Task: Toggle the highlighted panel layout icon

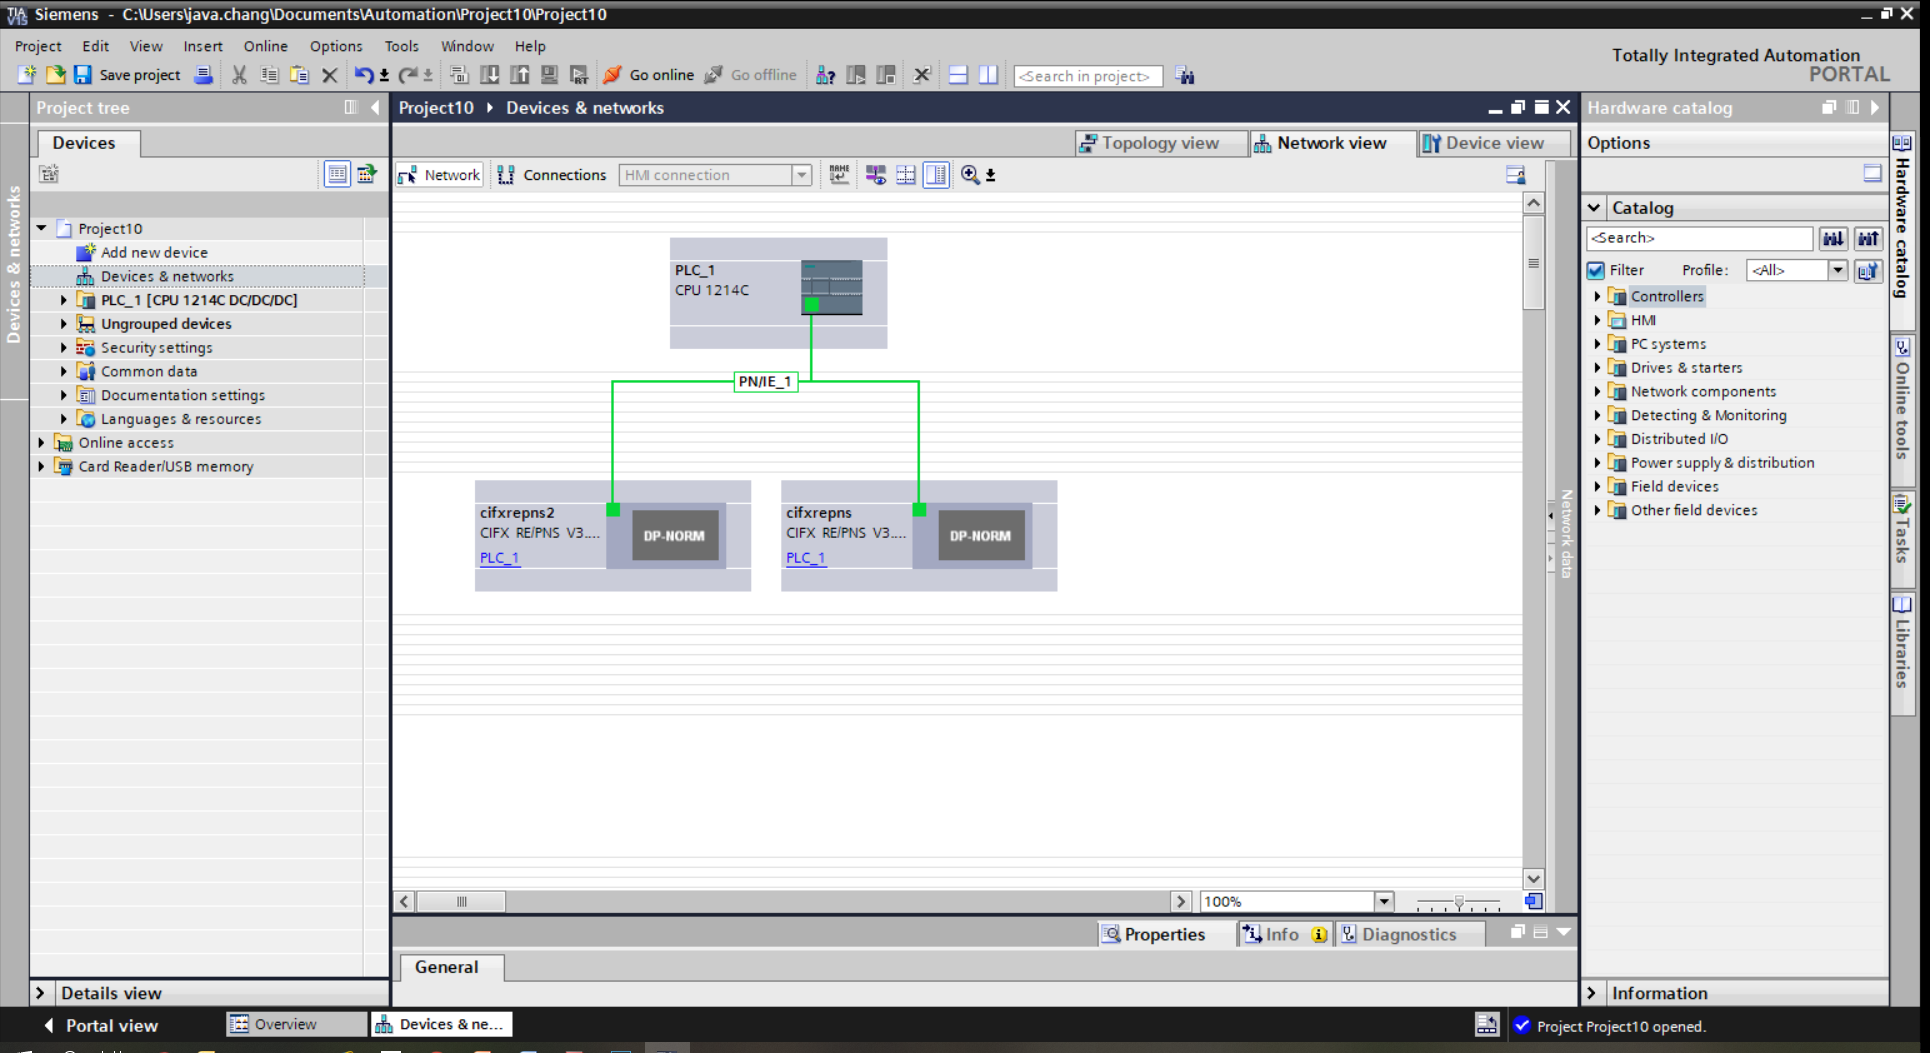Action: (936, 175)
